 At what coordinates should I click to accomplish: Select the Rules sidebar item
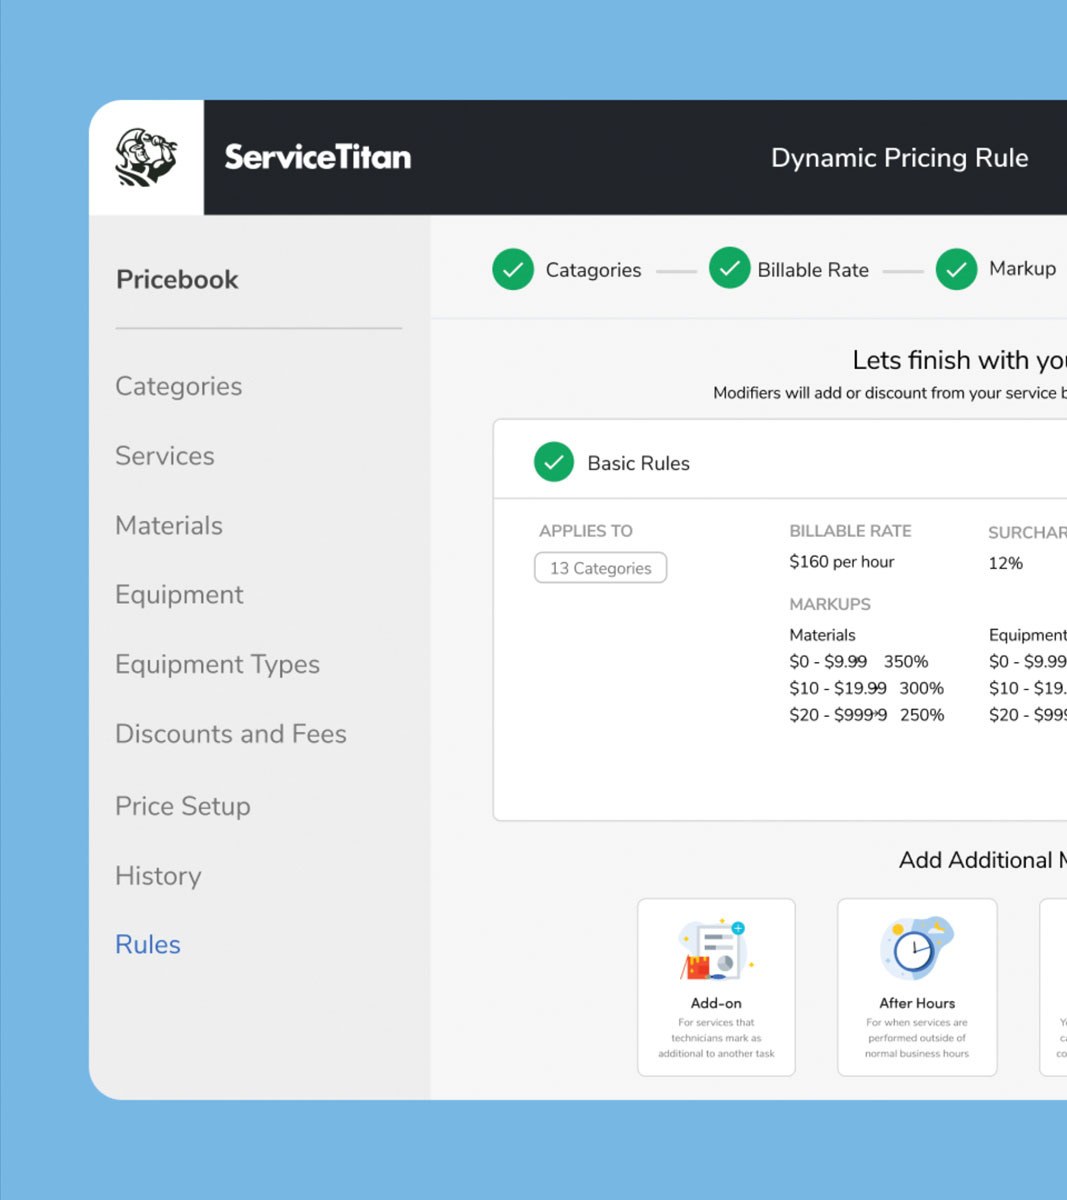point(147,944)
